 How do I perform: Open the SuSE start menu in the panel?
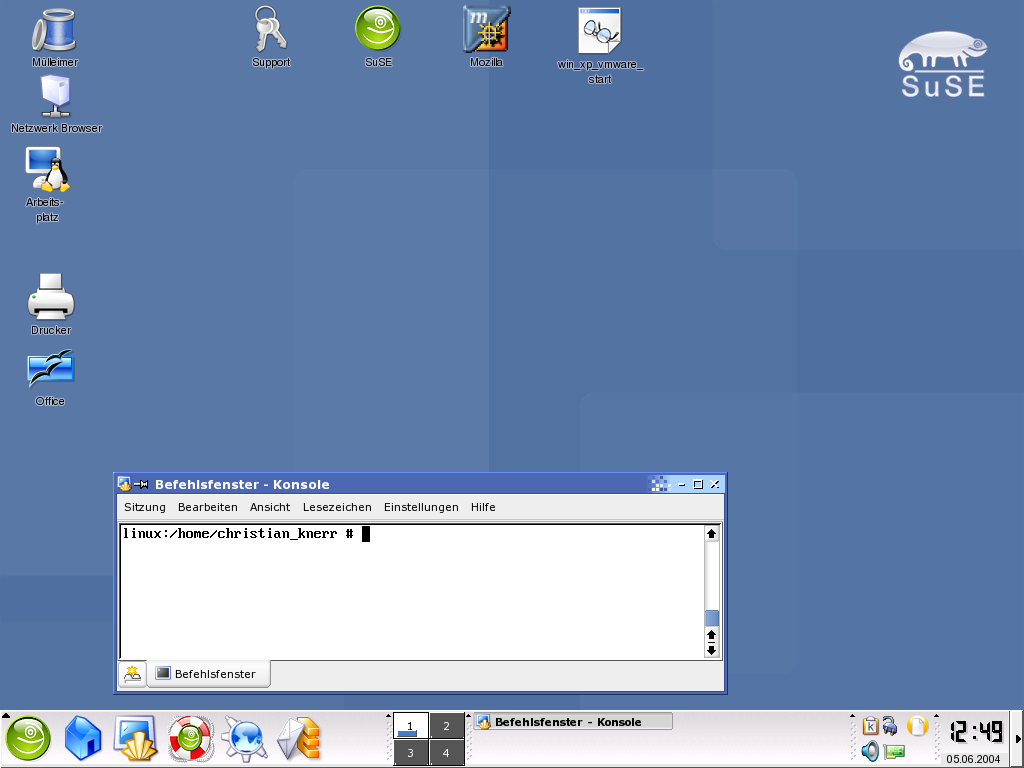click(28, 740)
